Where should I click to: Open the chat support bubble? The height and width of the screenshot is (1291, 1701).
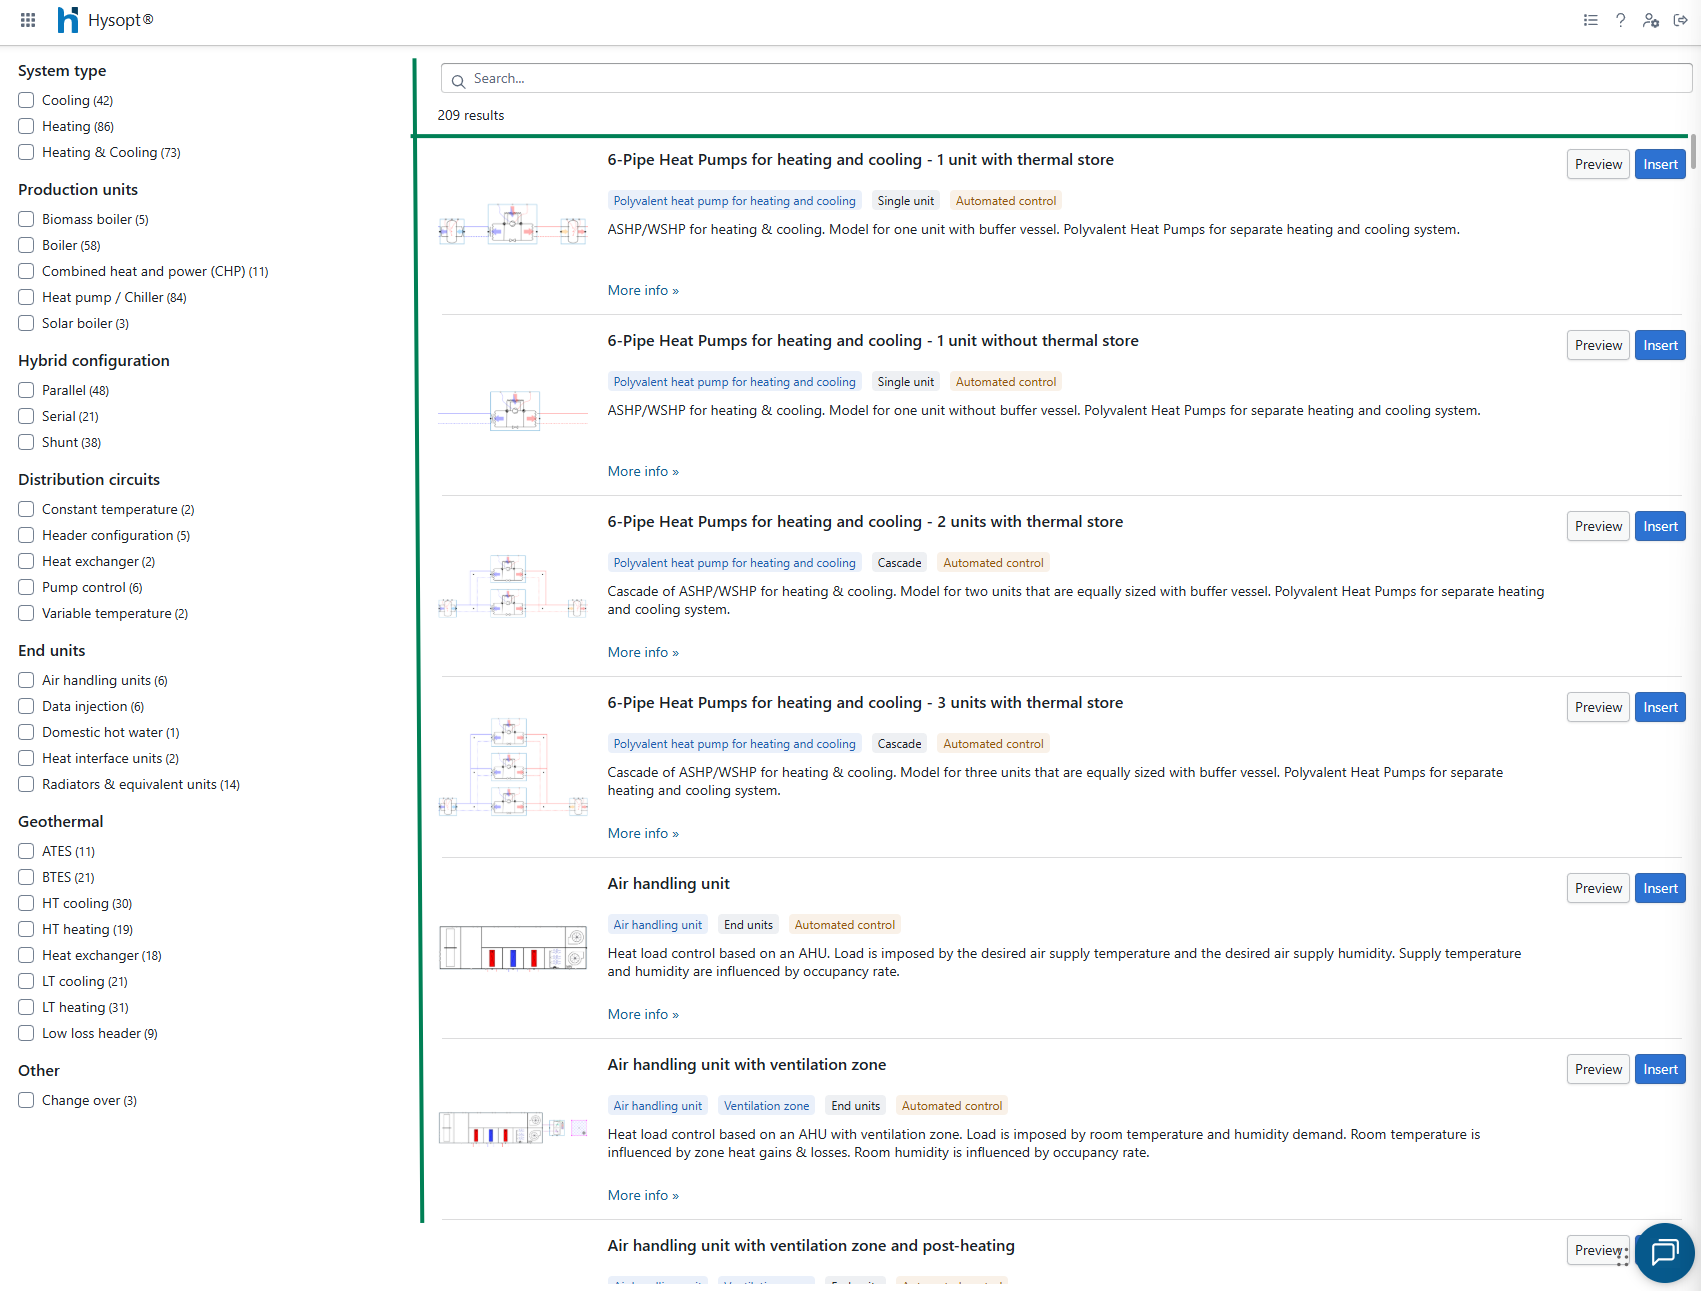click(1665, 1252)
